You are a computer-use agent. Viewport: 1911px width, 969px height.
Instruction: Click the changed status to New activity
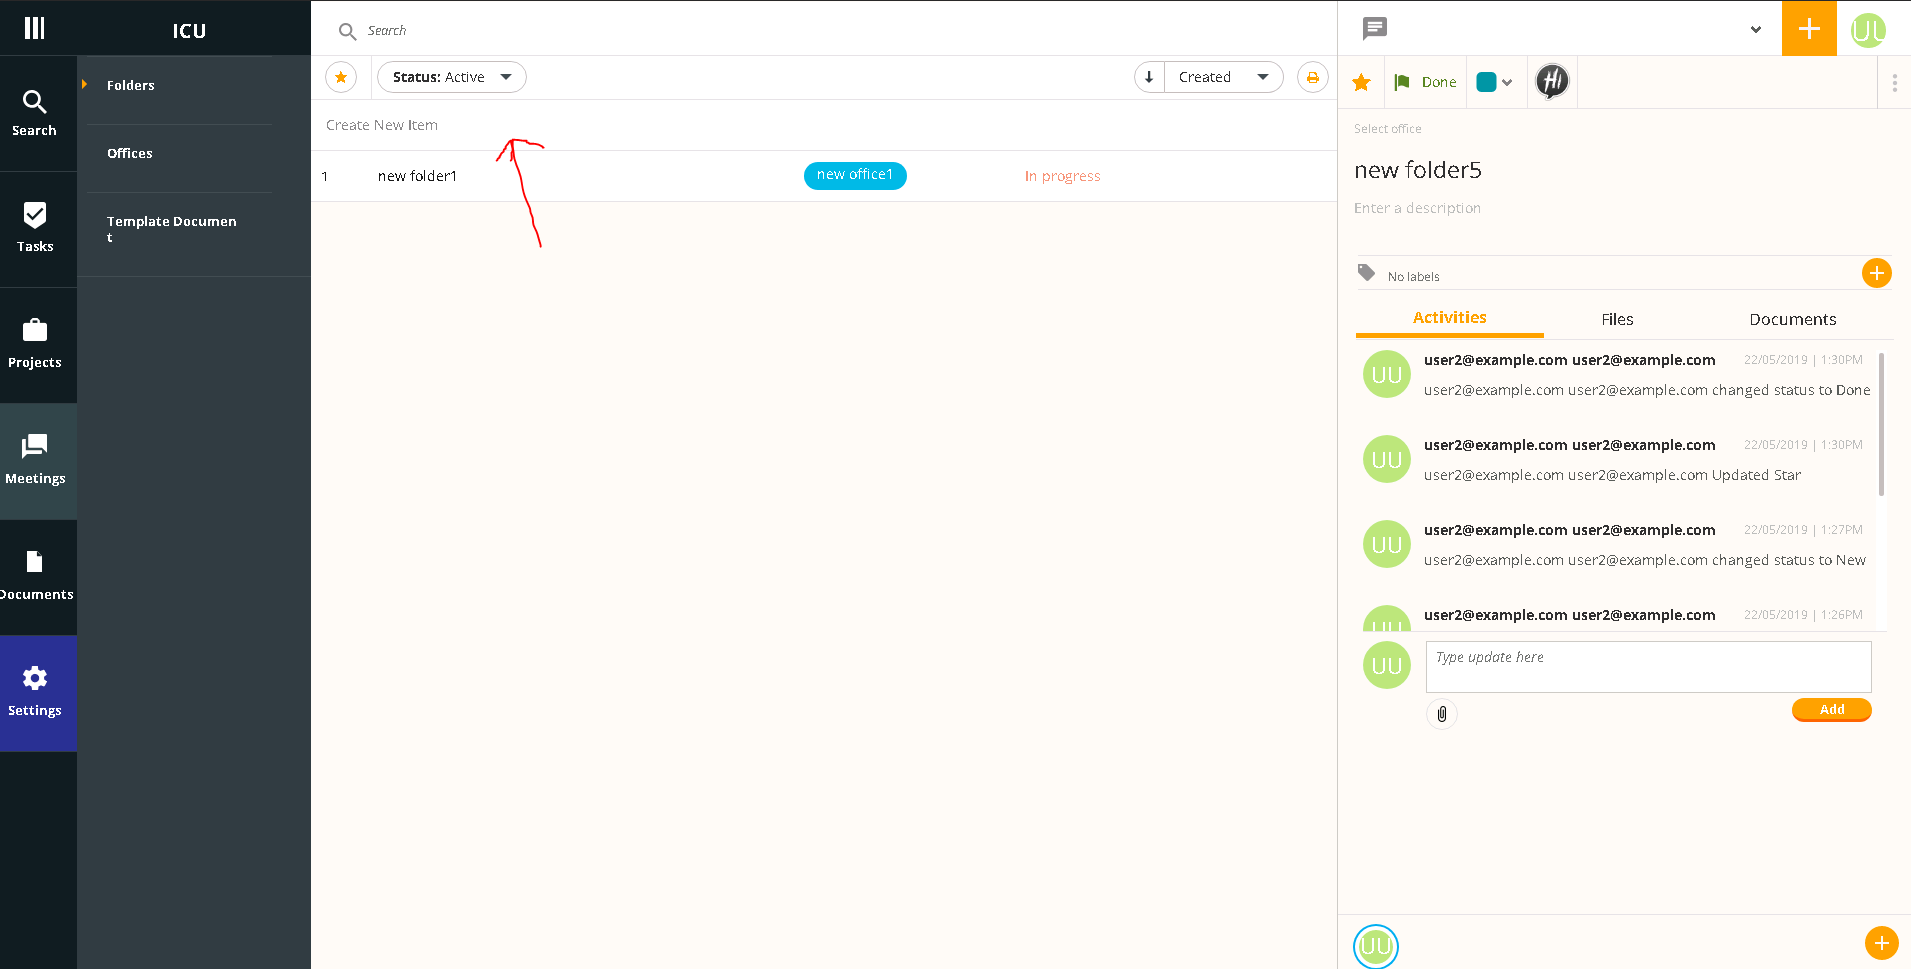(x=1644, y=560)
